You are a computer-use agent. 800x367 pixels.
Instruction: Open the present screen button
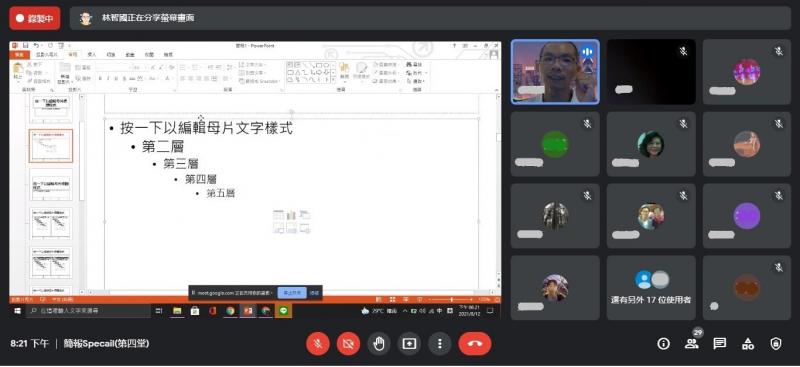409,344
